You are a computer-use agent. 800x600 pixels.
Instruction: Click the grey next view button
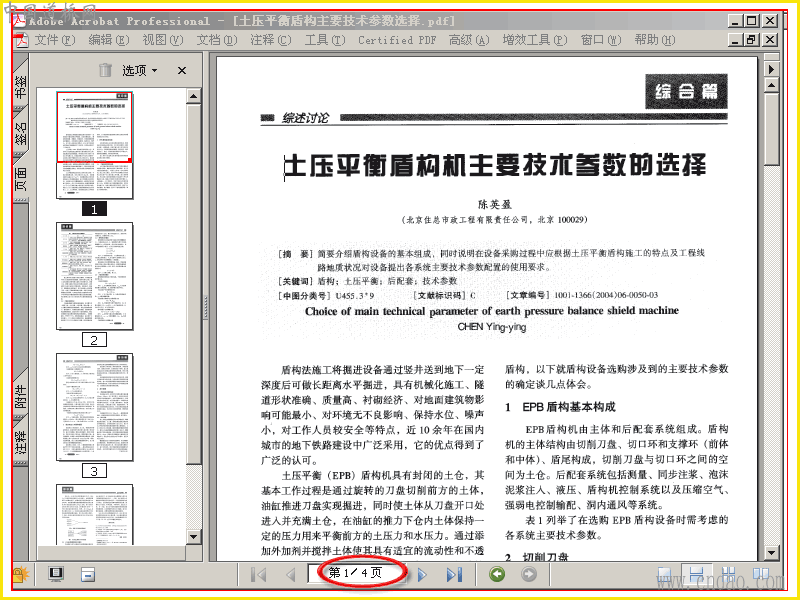[529, 574]
